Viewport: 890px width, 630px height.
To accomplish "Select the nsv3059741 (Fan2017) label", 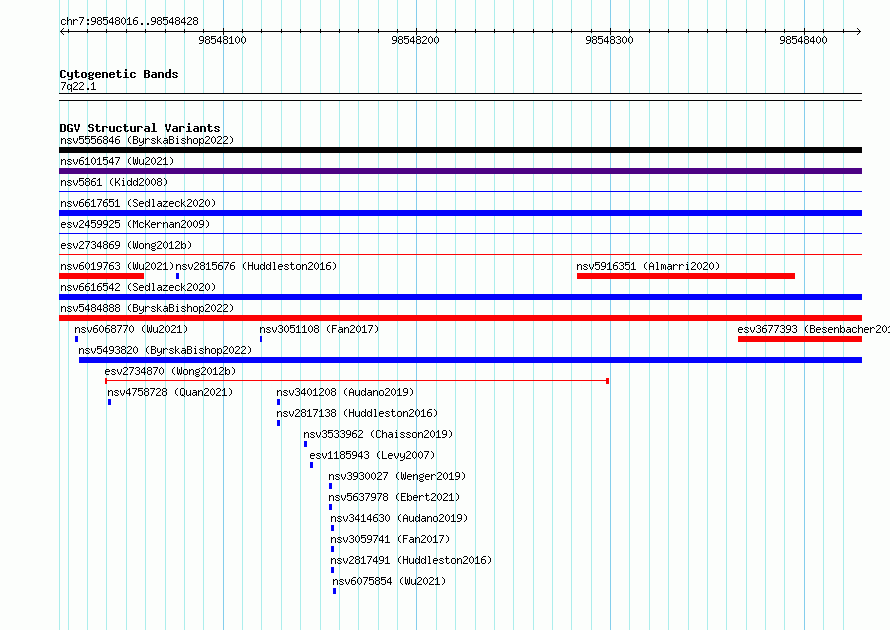I will (x=390, y=539).
